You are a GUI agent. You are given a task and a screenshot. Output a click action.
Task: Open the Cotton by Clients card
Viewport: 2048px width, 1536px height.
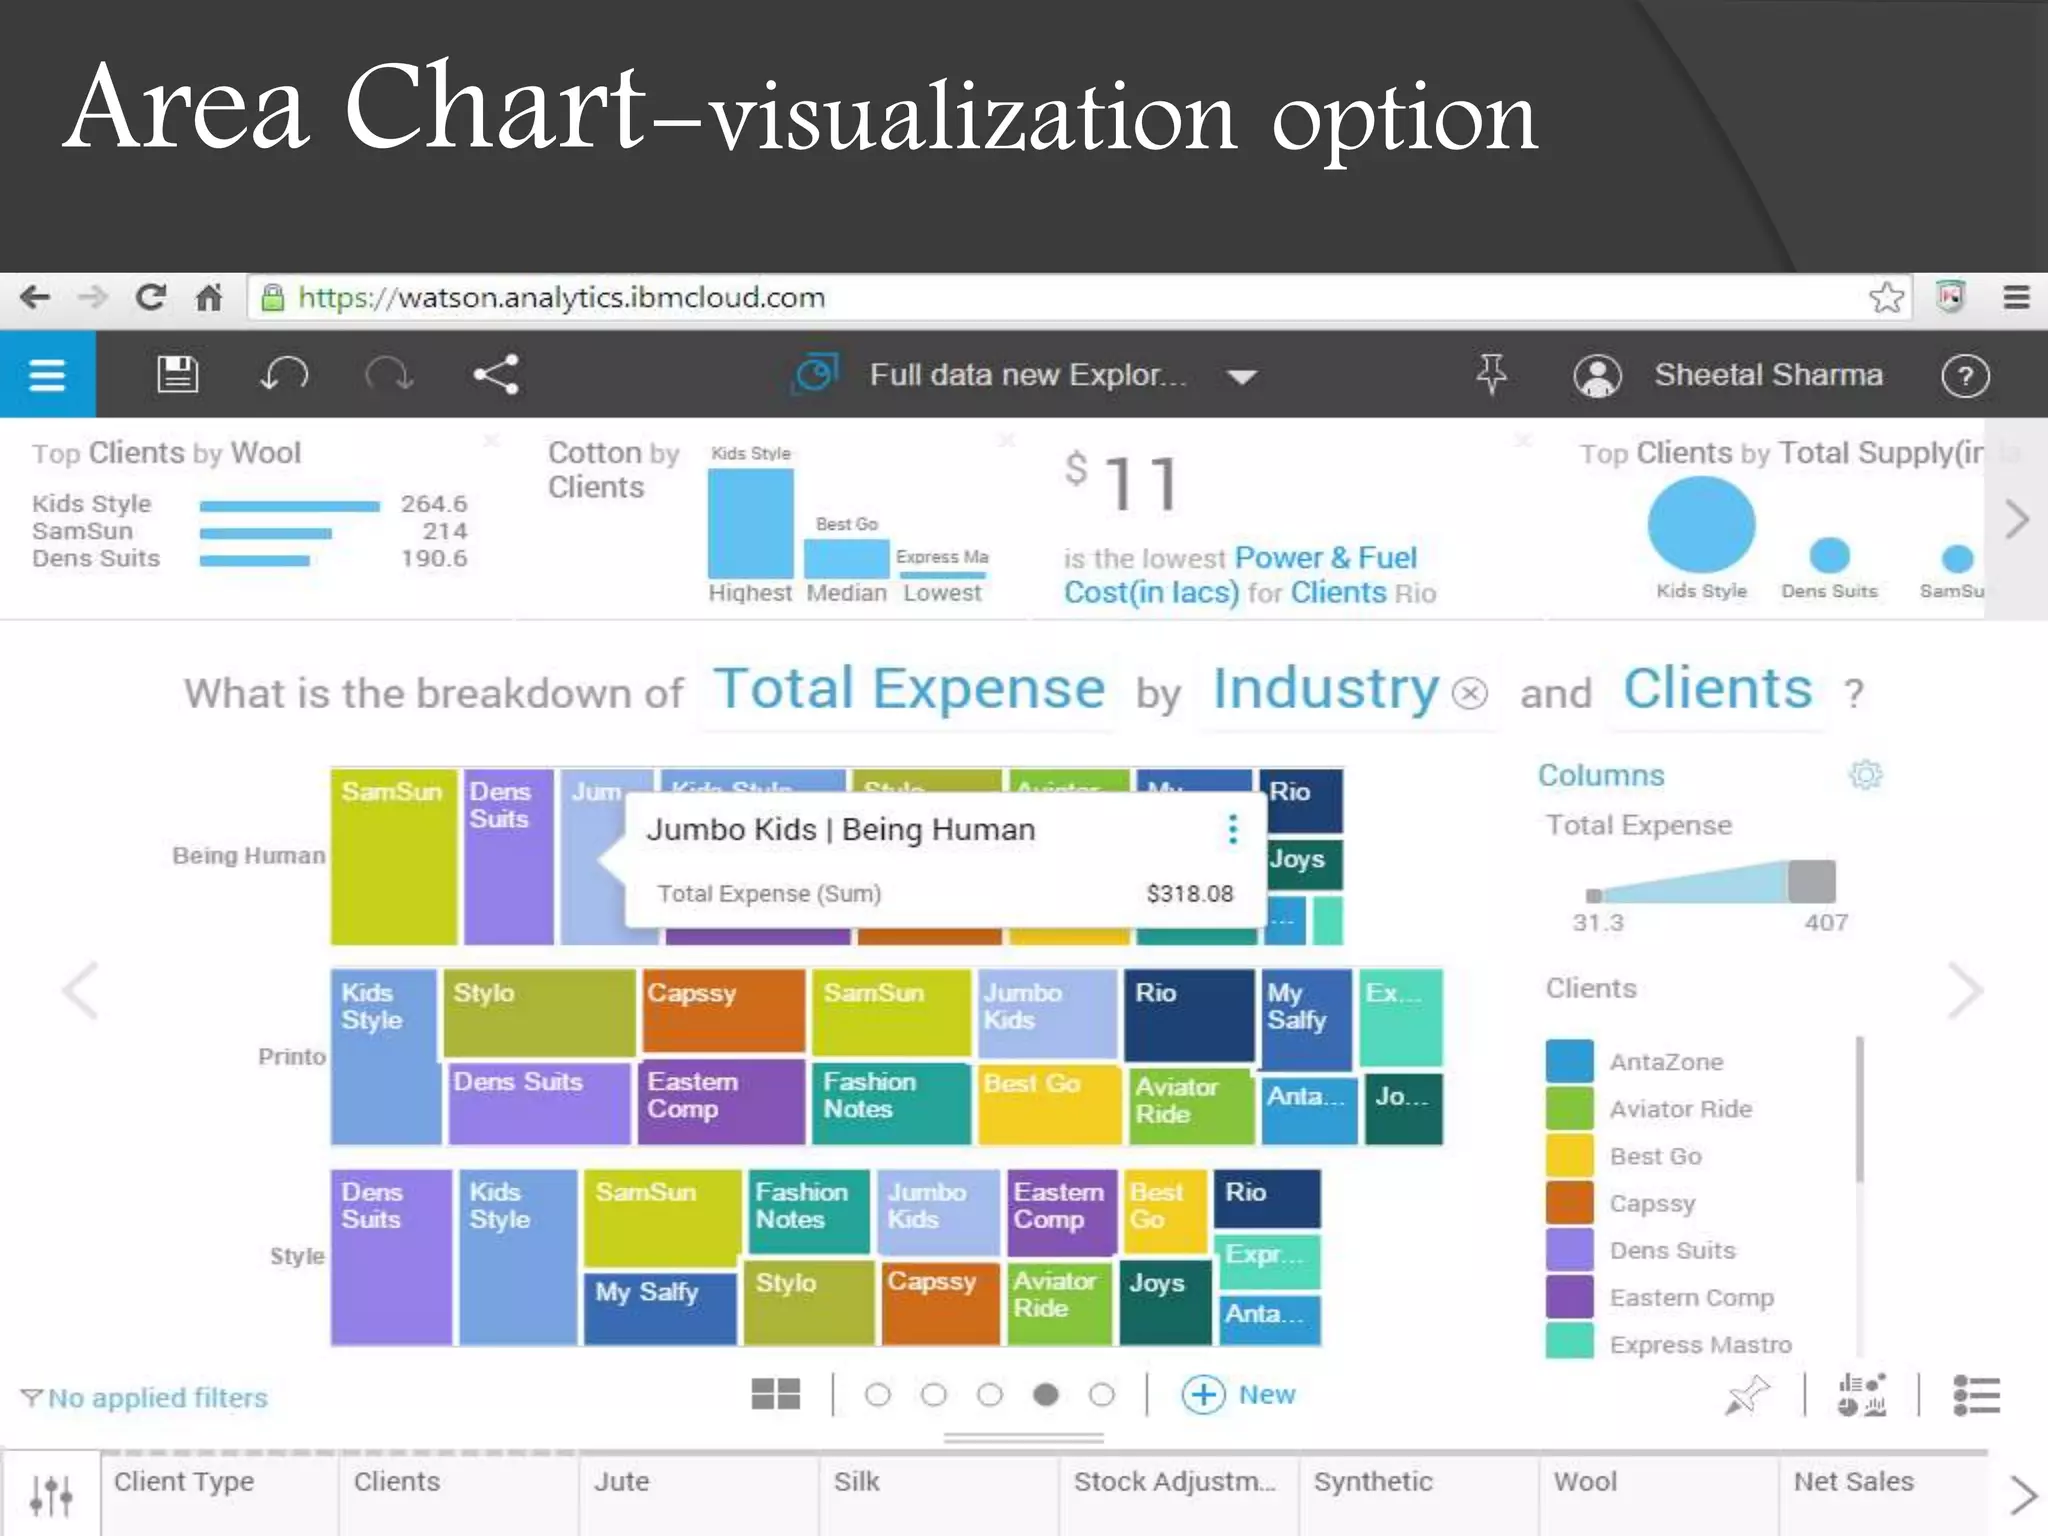[x=770, y=520]
